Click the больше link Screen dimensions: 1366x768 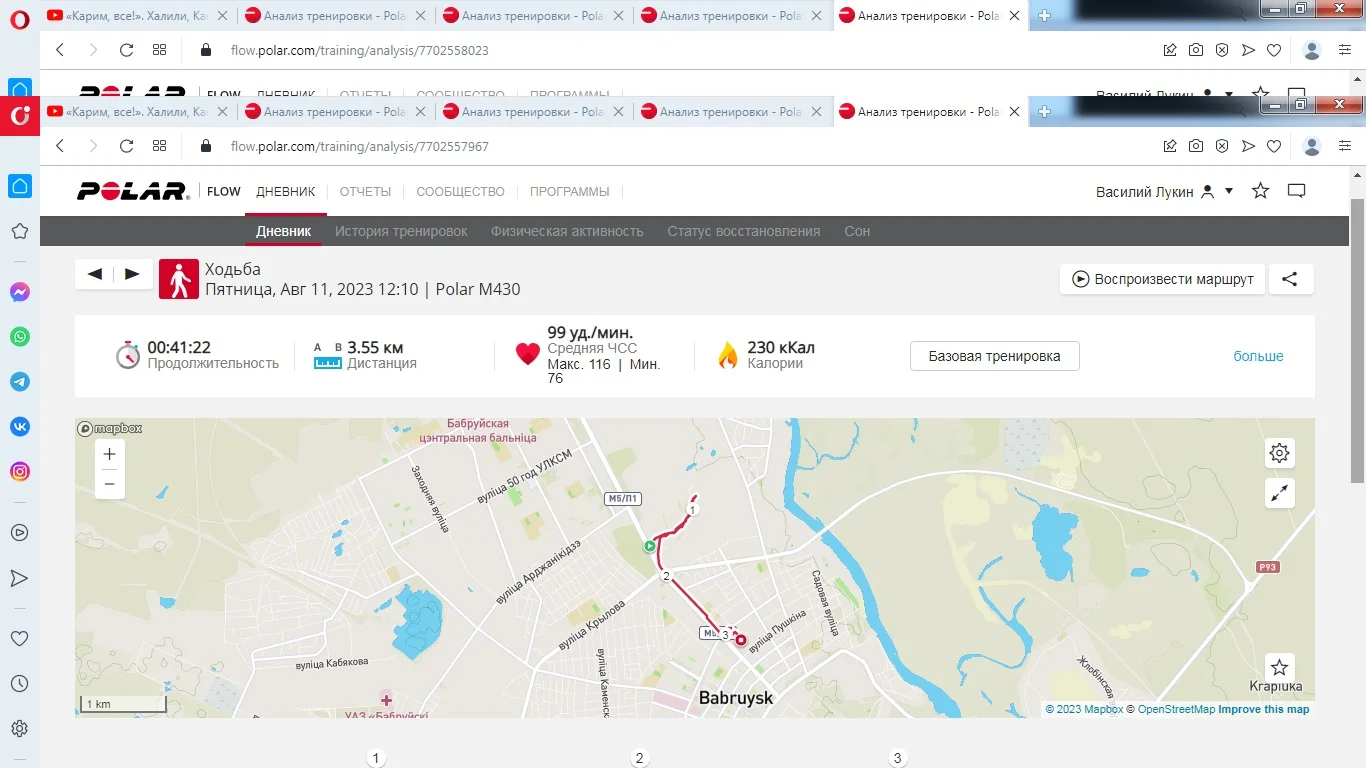coord(1258,356)
